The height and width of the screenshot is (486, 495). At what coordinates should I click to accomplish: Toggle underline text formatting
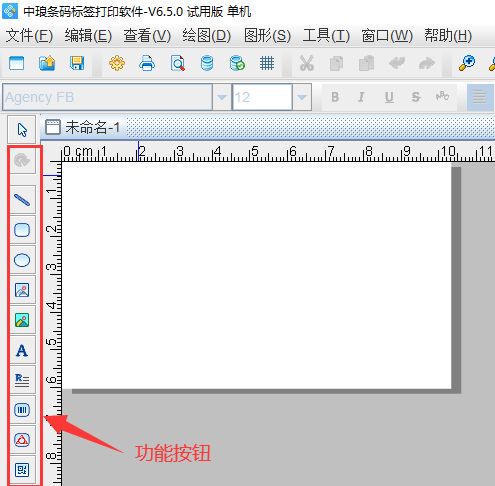[389, 97]
